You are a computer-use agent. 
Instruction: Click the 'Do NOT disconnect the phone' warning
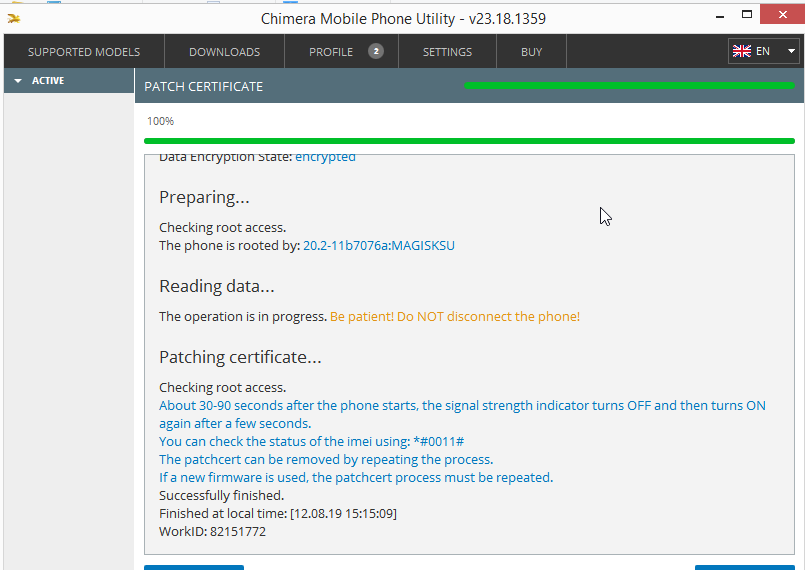[455, 316]
